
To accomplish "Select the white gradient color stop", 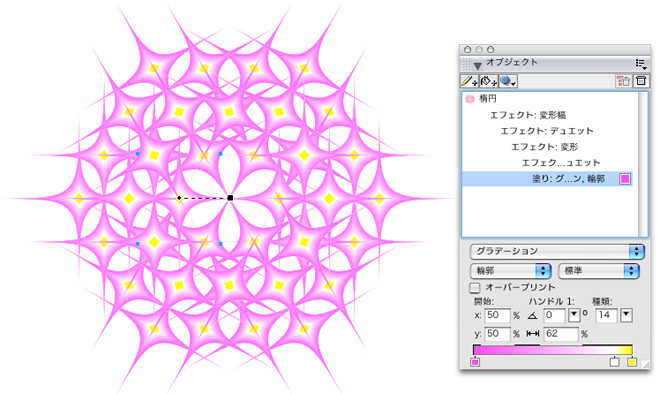I will pos(615,362).
